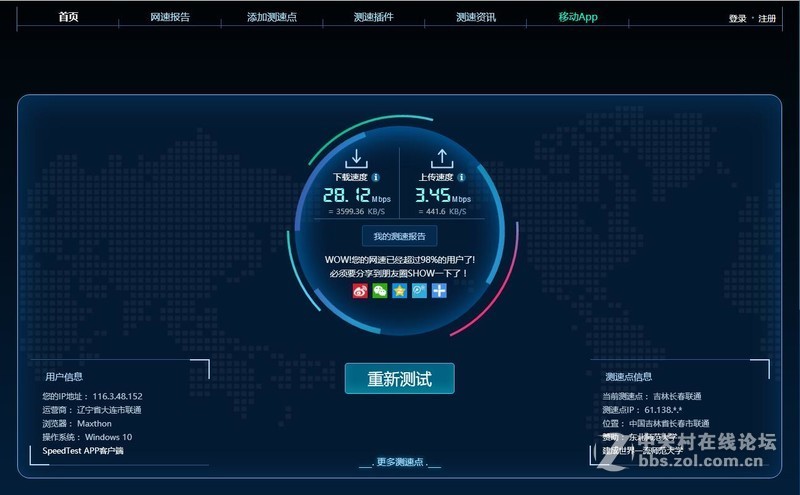Open 移动App navigation item
The image size is (800, 495).
[578, 17]
